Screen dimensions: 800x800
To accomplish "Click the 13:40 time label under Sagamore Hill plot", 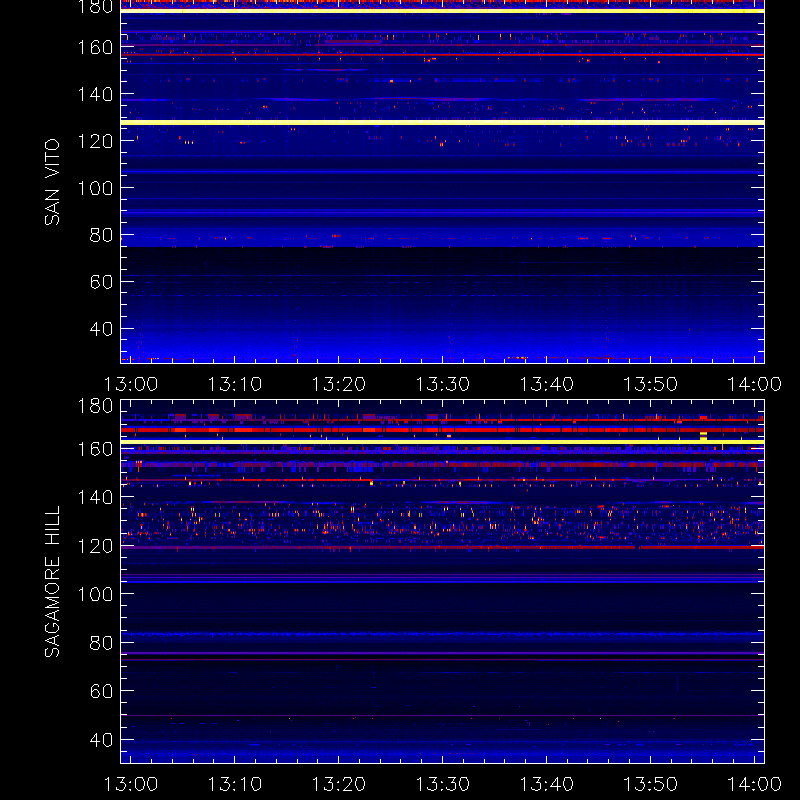I will coord(546,784).
